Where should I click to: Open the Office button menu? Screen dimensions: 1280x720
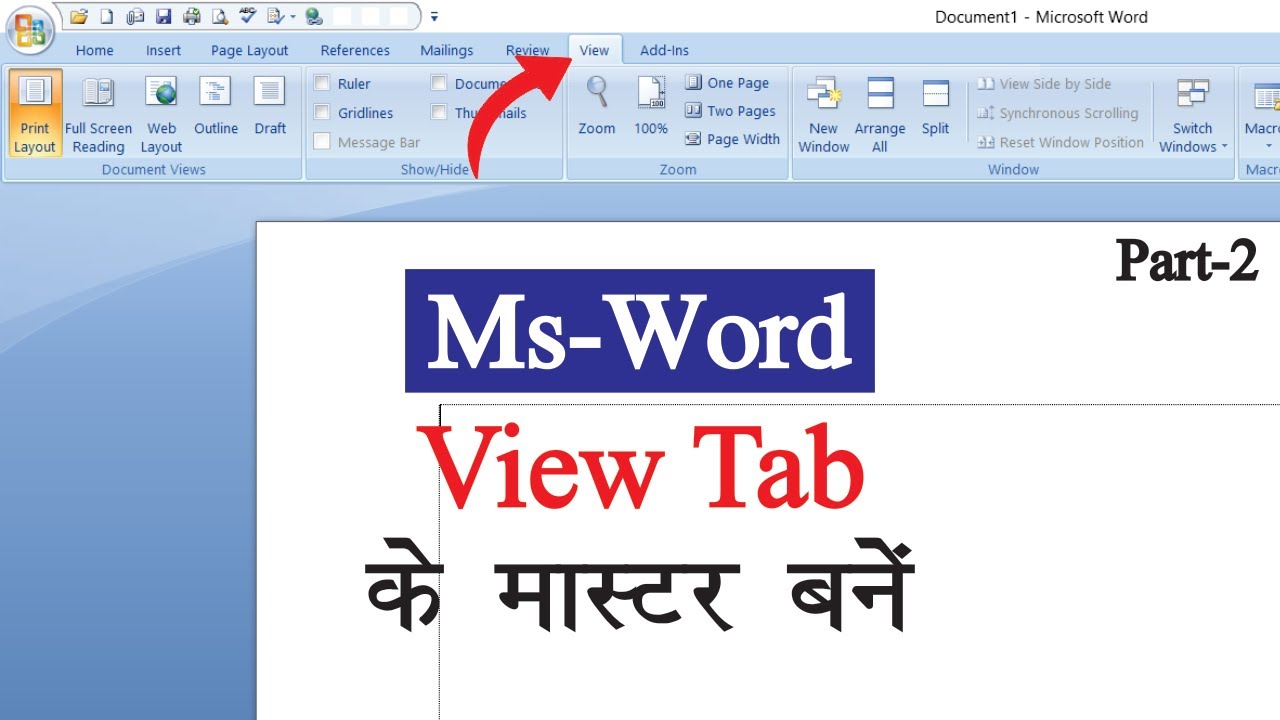pos(30,30)
